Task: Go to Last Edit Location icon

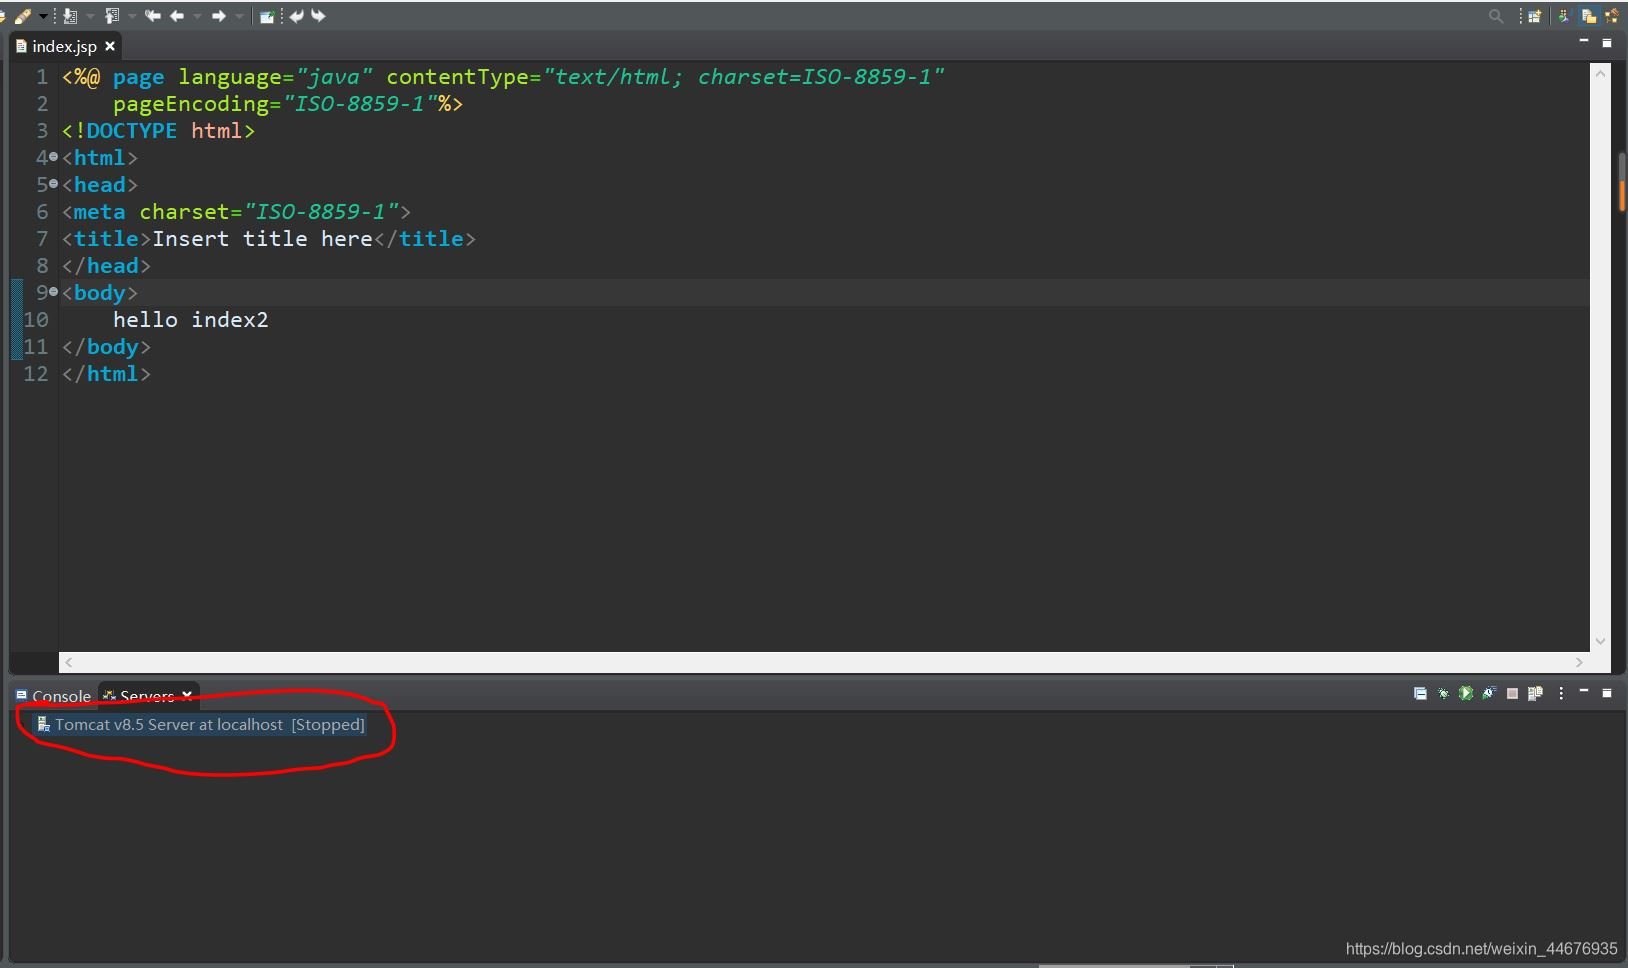Action: [153, 16]
